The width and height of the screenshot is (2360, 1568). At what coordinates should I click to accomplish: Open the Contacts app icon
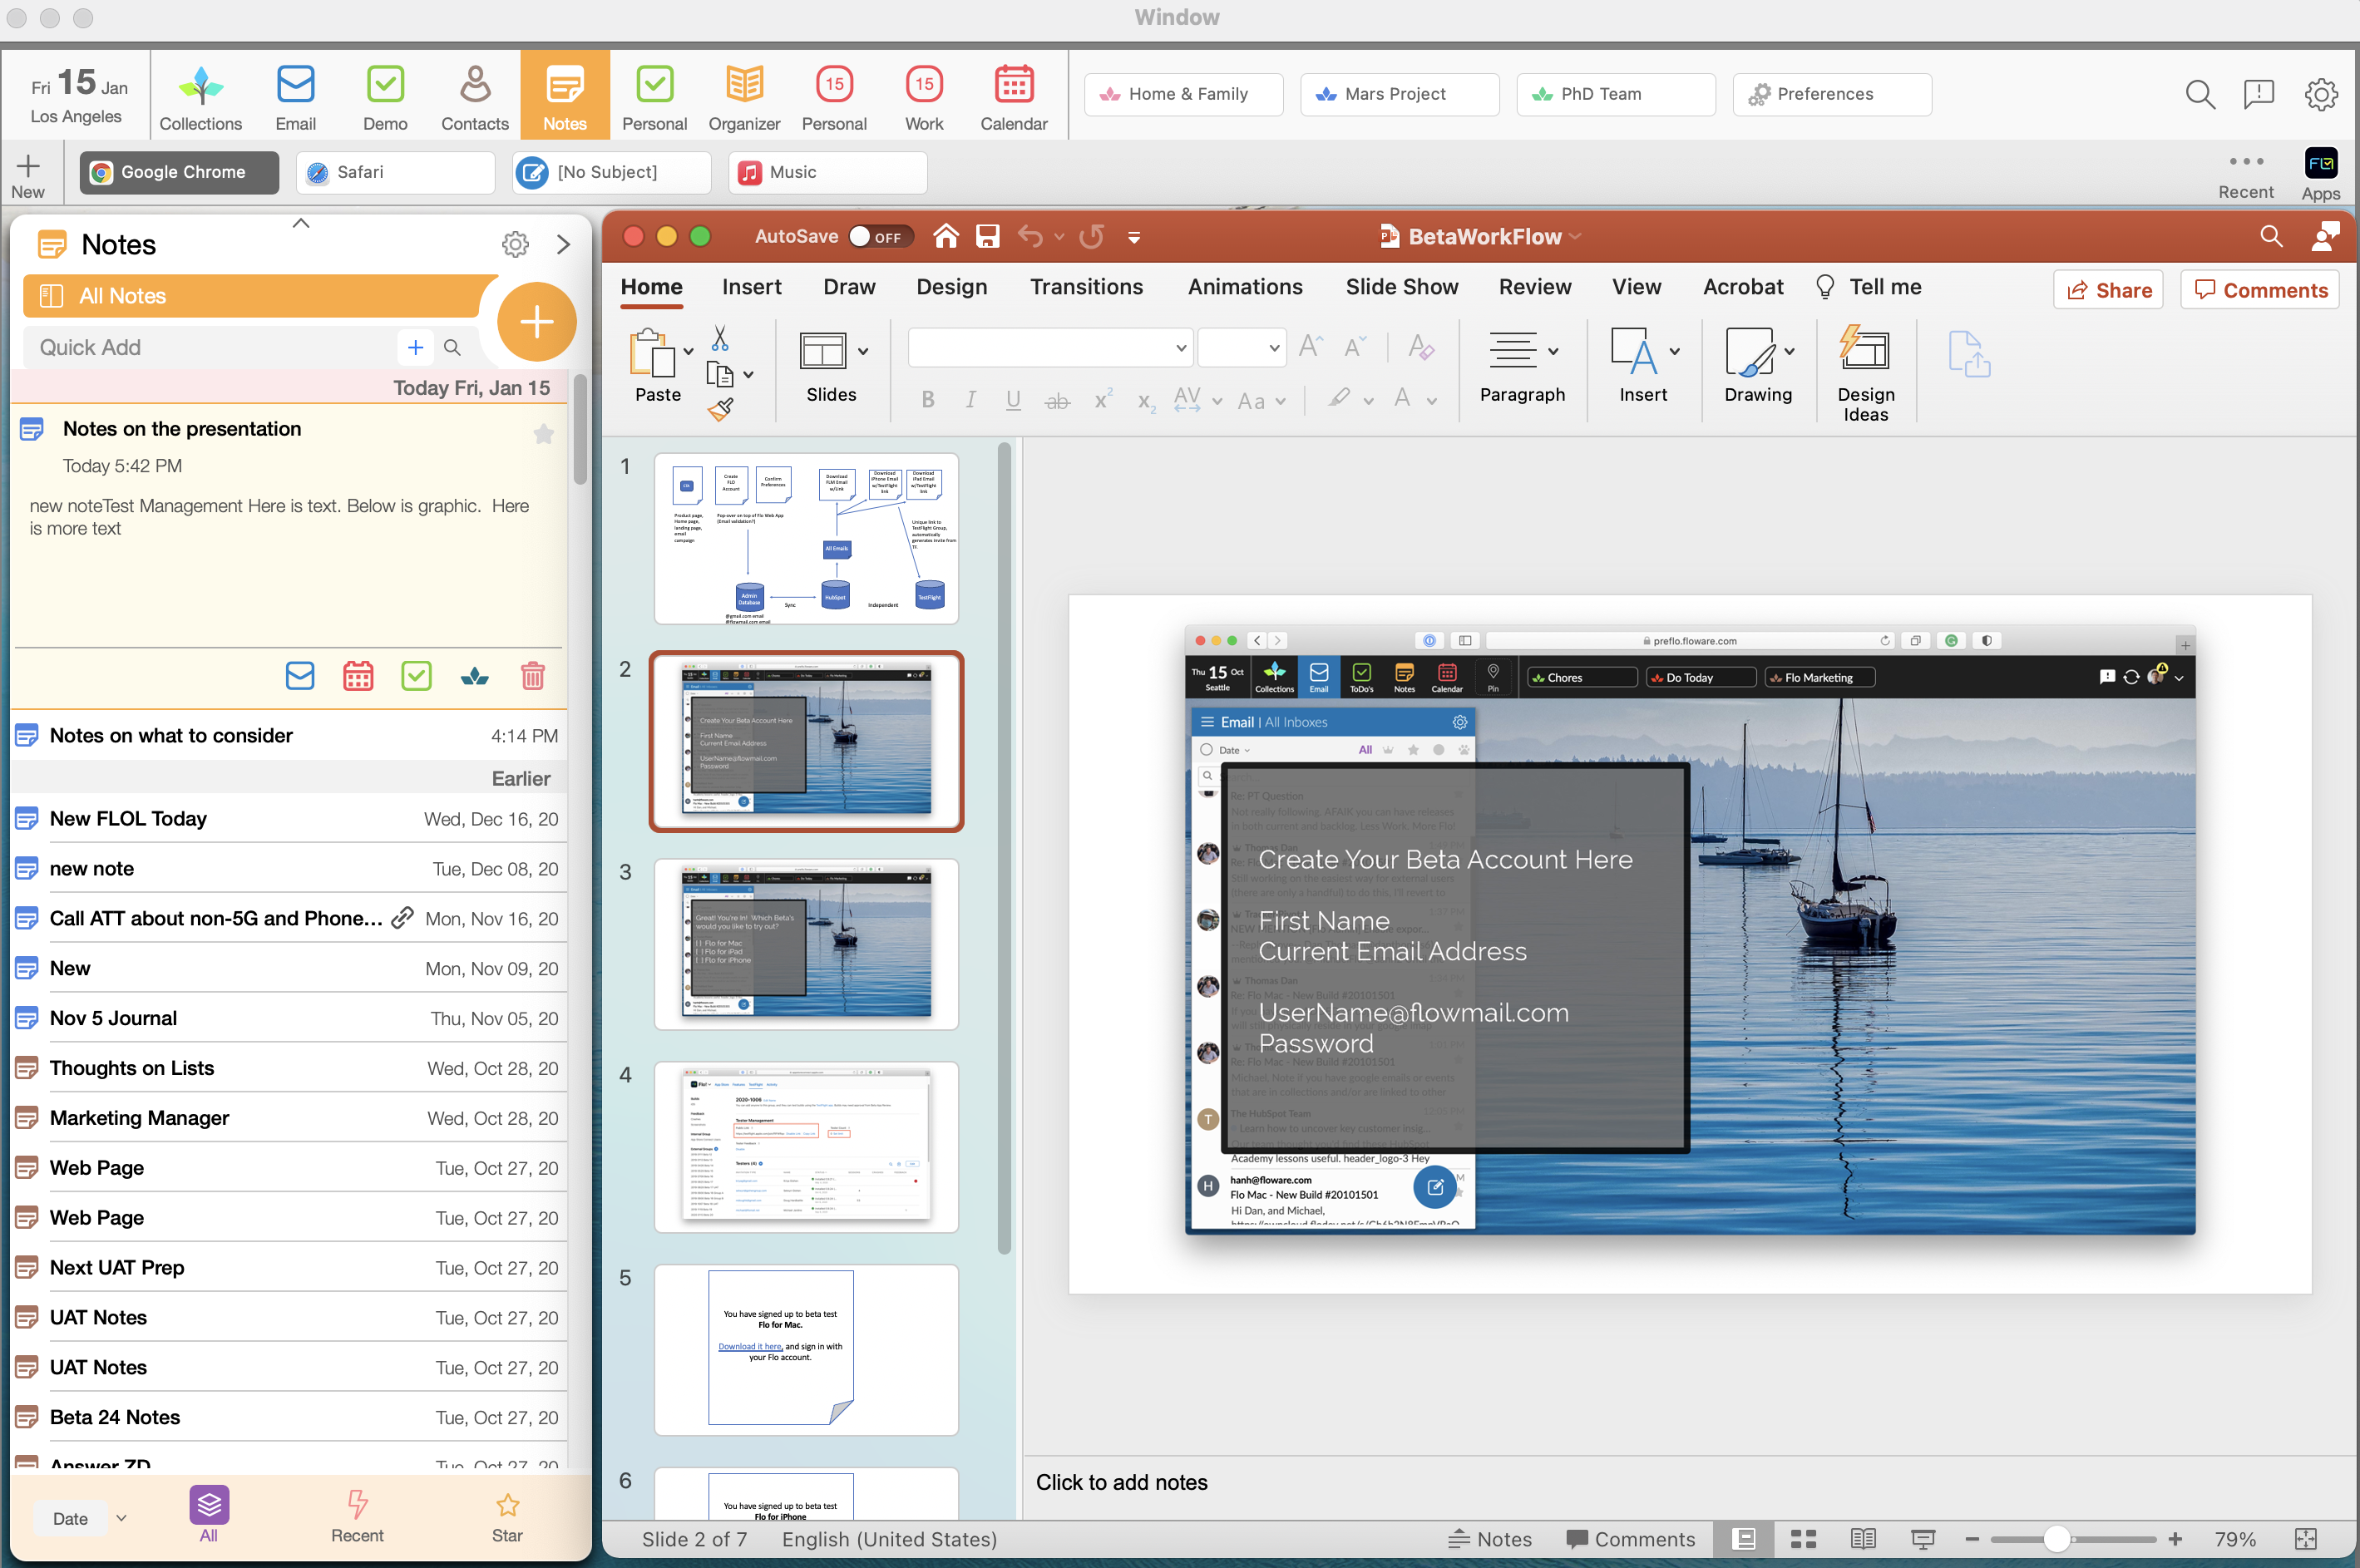474,97
